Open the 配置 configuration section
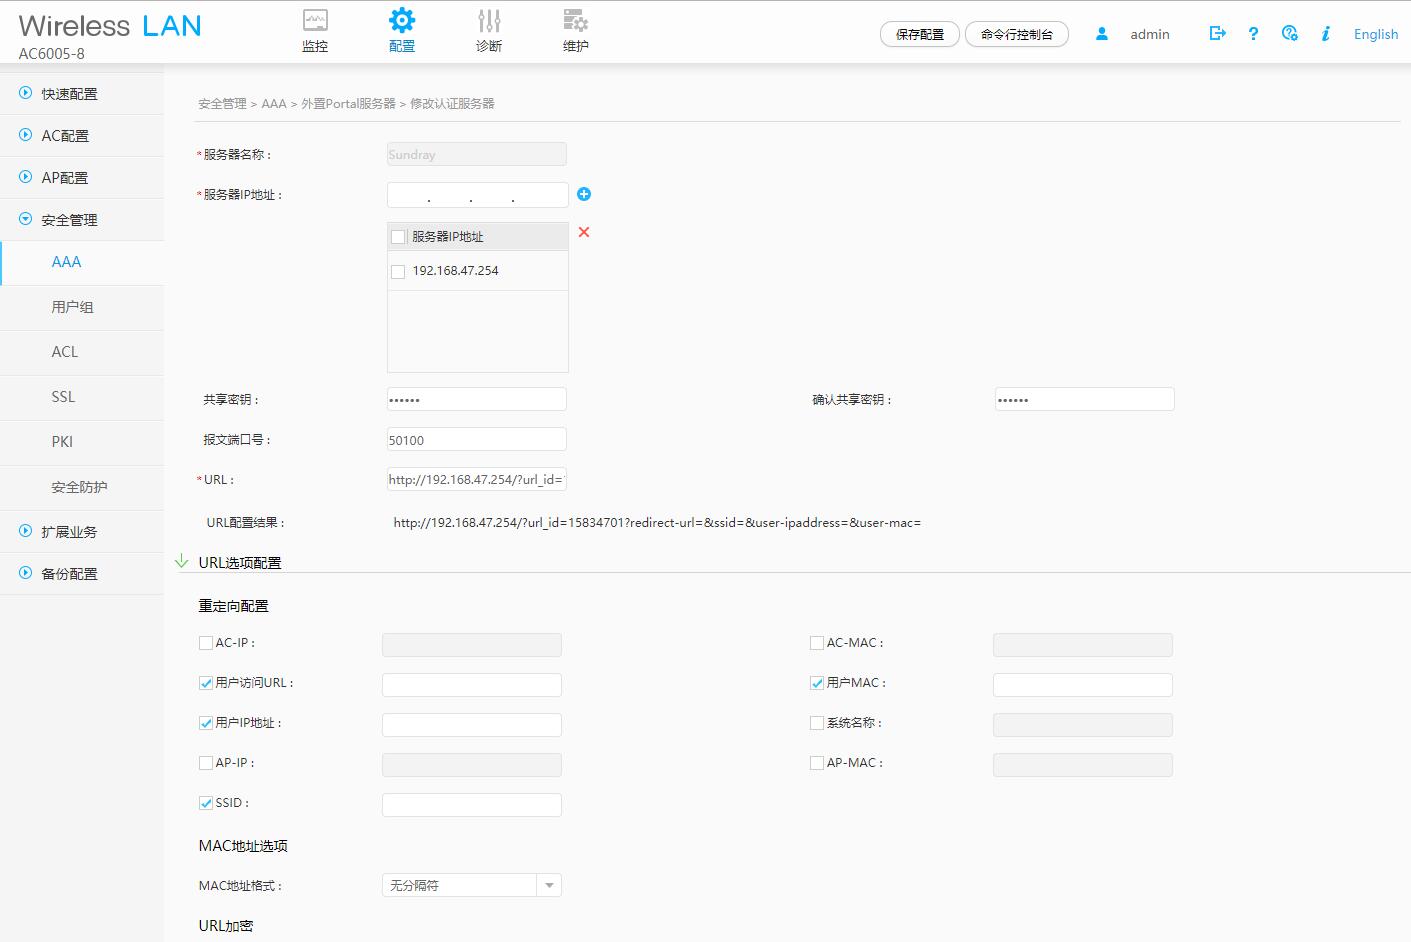Screen dimensions: 1411x942 [402, 31]
